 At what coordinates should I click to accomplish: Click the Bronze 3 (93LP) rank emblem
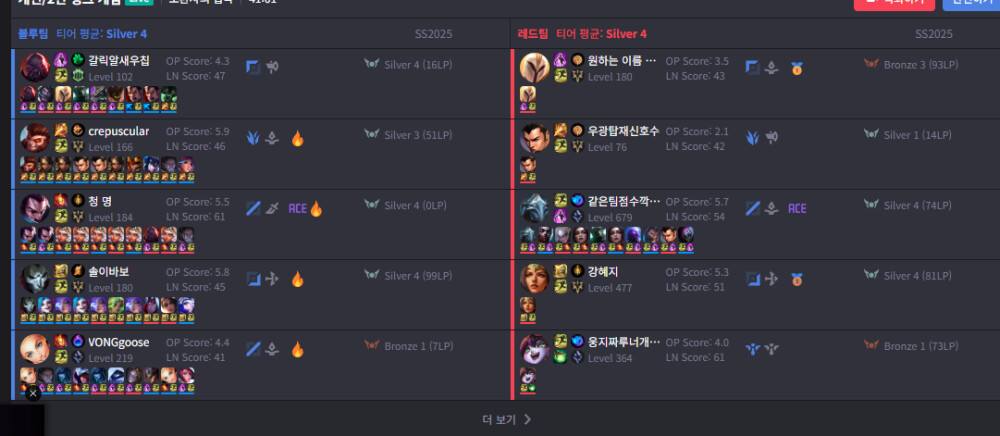(x=871, y=65)
